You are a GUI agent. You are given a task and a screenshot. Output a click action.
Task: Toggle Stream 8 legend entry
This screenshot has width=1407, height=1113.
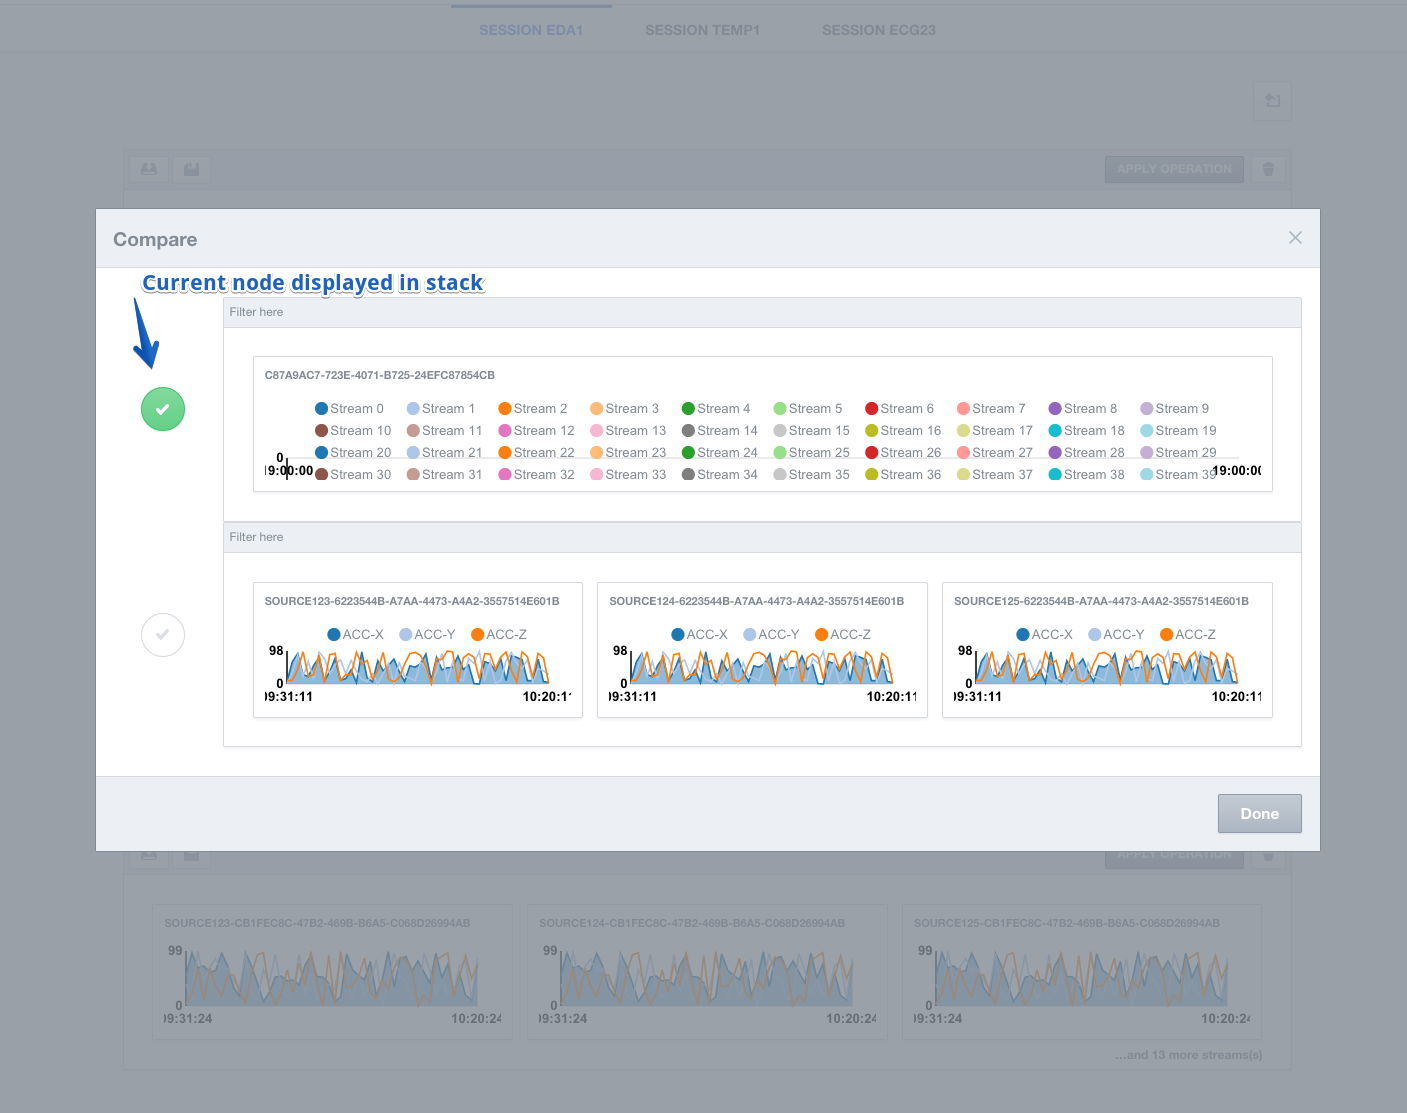[1083, 408]
